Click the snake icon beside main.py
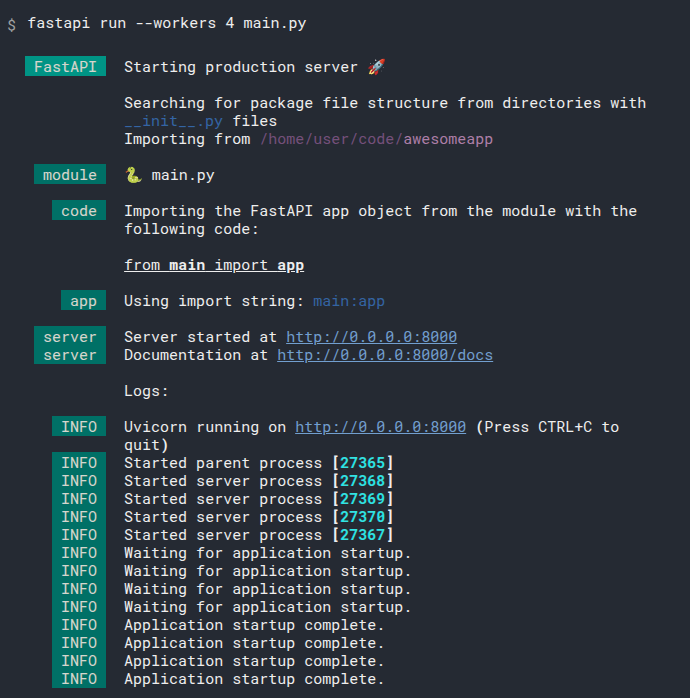690x698 pixels. point(133,175)
